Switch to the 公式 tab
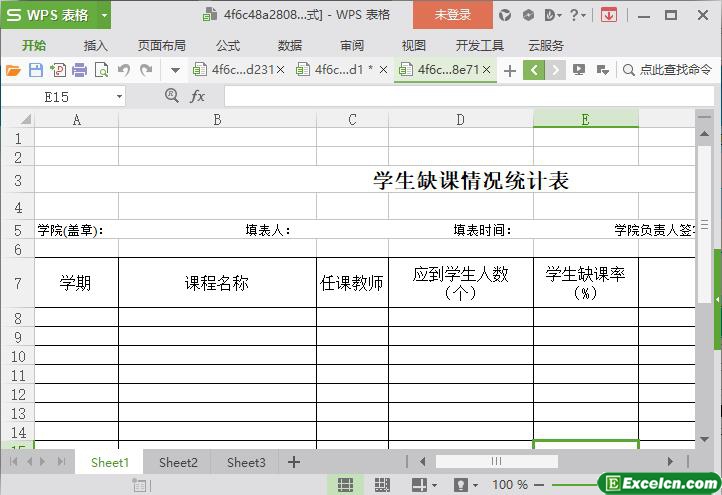 (x=228, y=46)
